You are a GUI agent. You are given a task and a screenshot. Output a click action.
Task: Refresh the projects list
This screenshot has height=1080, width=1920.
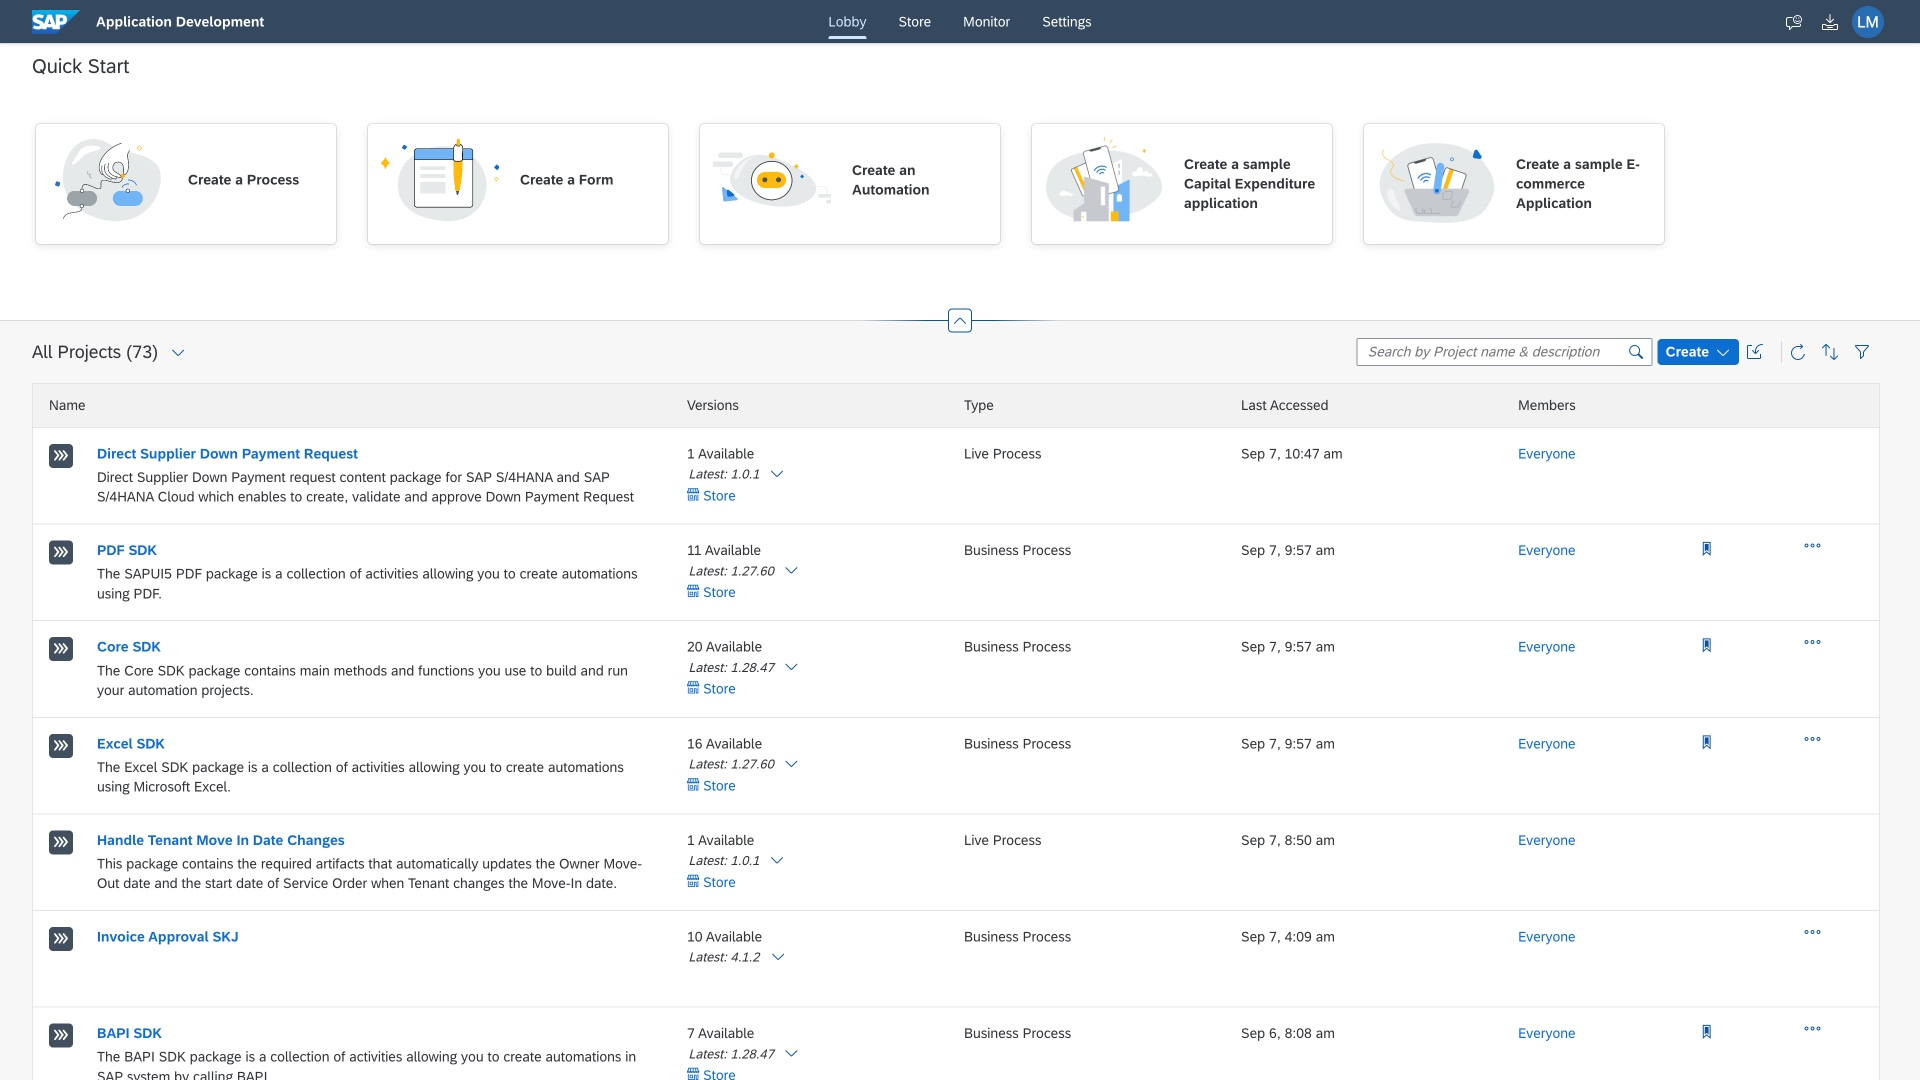point(1798,352)
